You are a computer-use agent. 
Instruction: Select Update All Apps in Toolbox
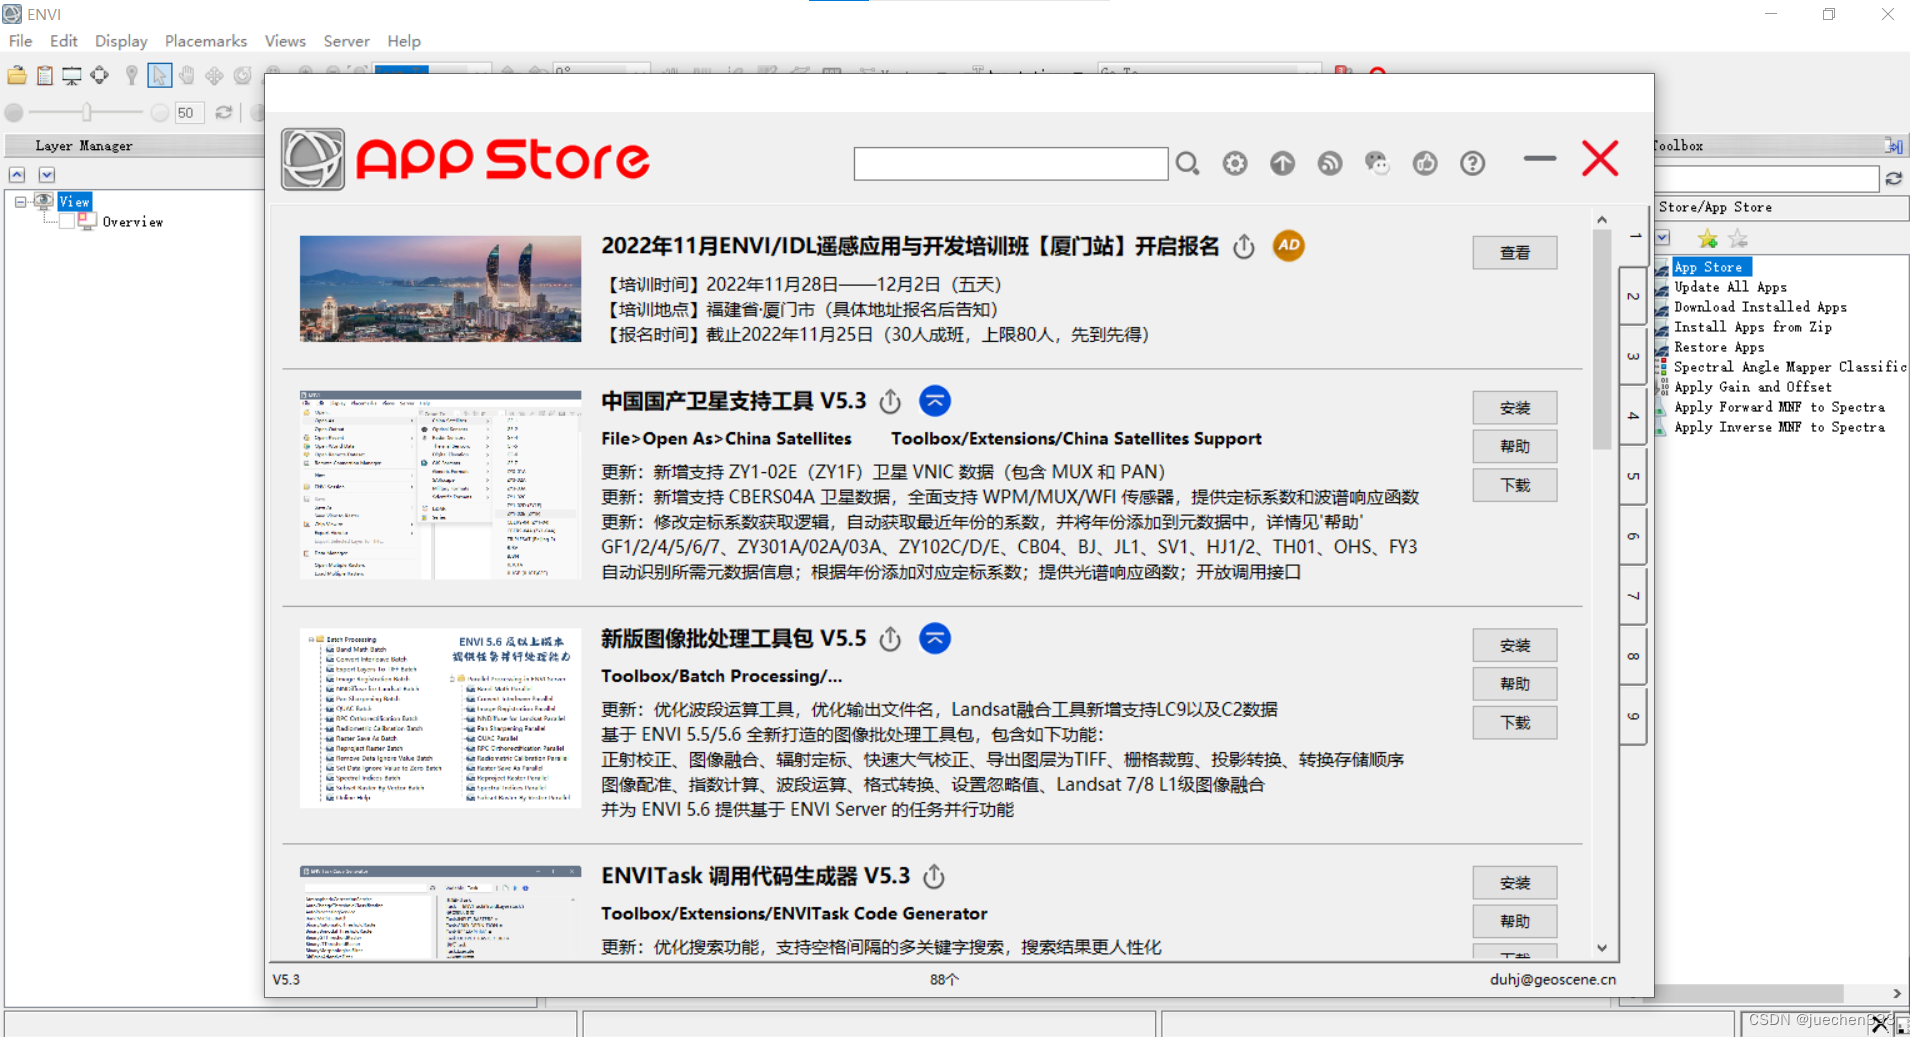pos(1730,287)
